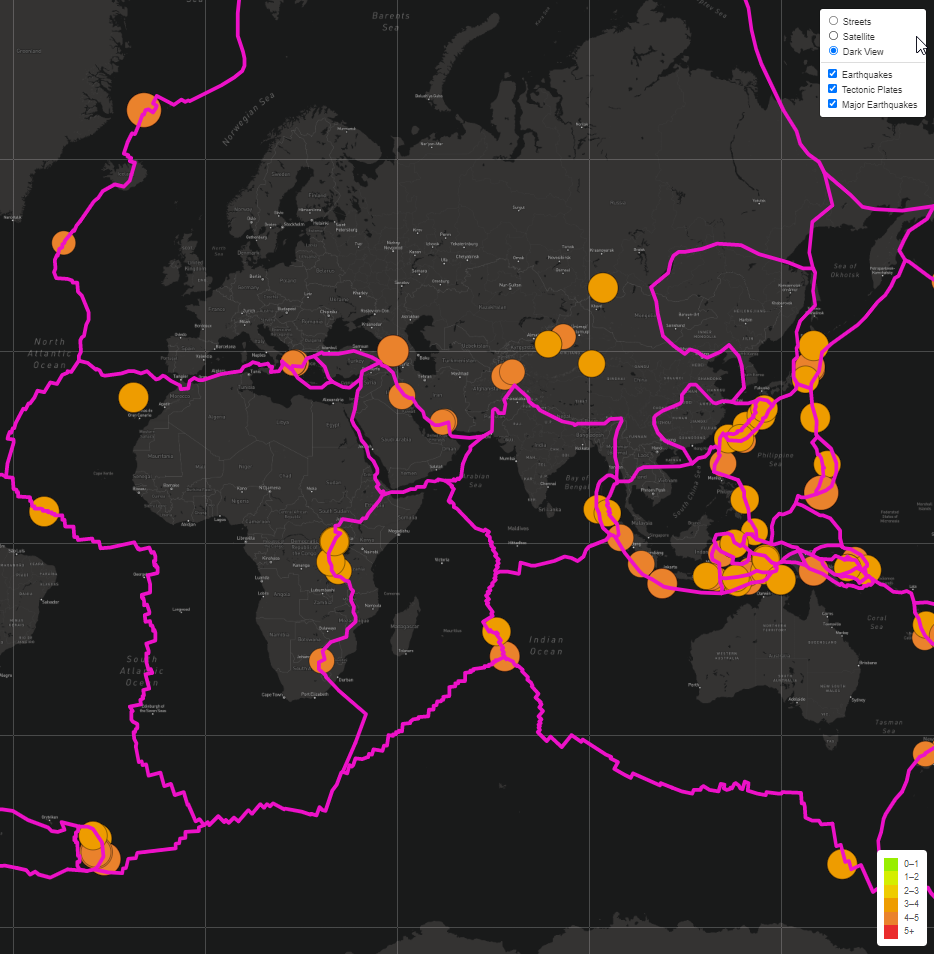
Task: Open the earthquake marker near Iceland
Action: click(144, 110)
